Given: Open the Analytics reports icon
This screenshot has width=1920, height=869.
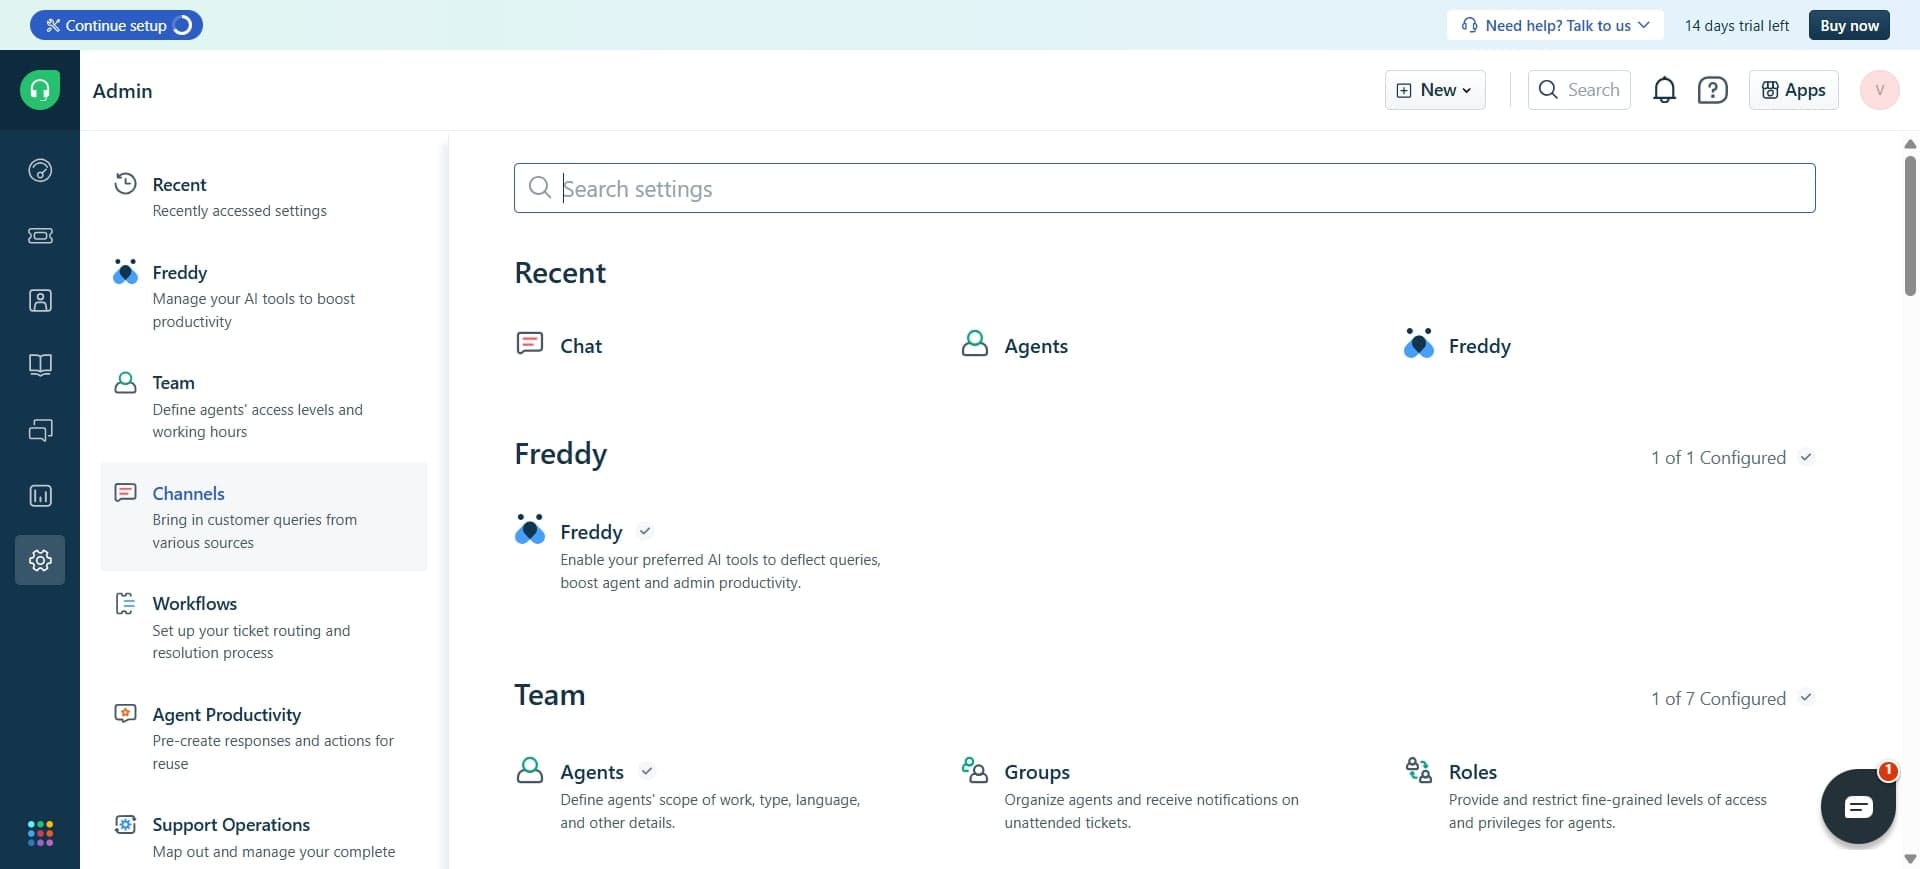Looking at the screenshot, I should pos(39,496).
